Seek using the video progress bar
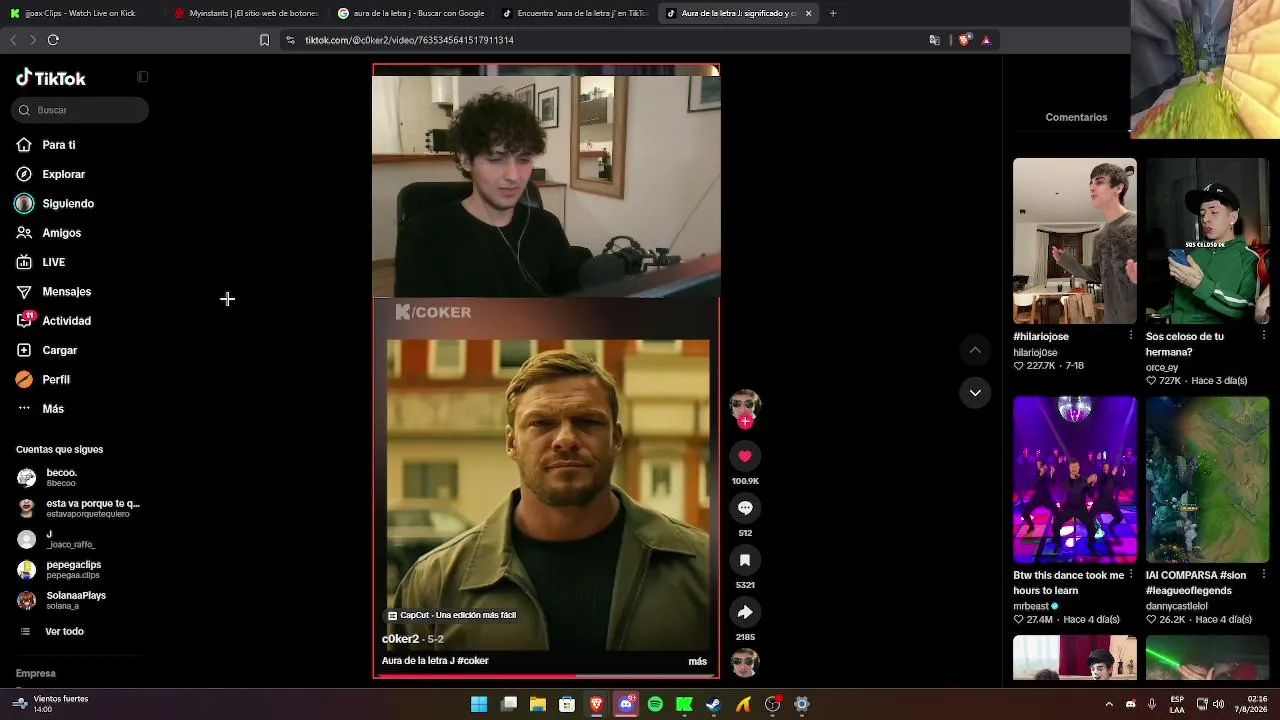The height and width of the screenshot is (720, 1280). tap(546, 676)
